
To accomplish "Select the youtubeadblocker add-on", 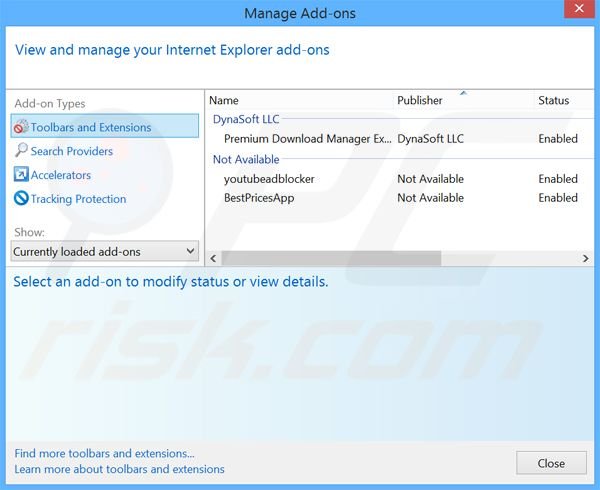I will [269, 179].
